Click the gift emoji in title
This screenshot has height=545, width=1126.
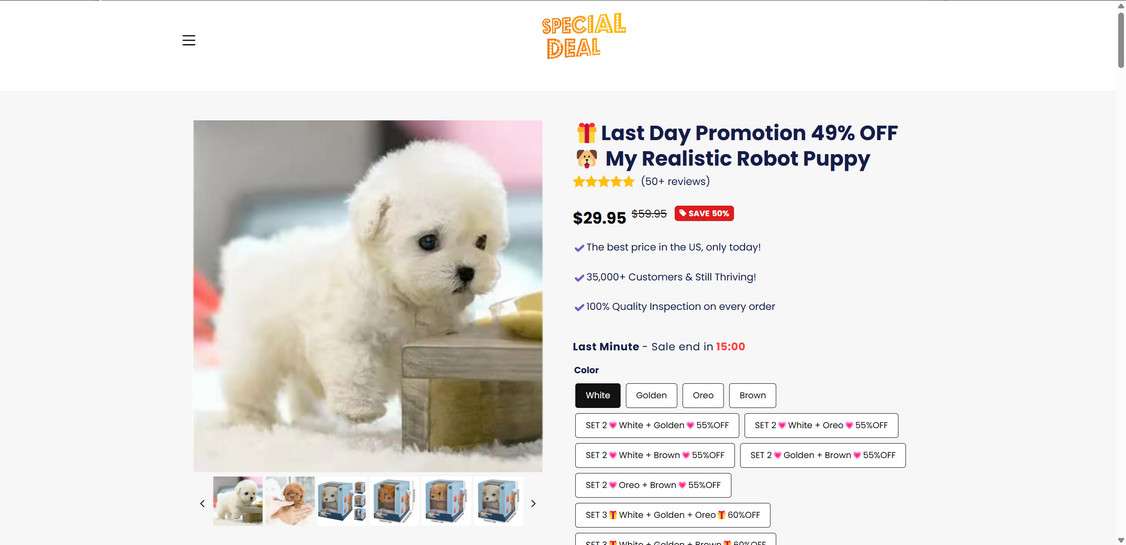(x=586, y=133)
